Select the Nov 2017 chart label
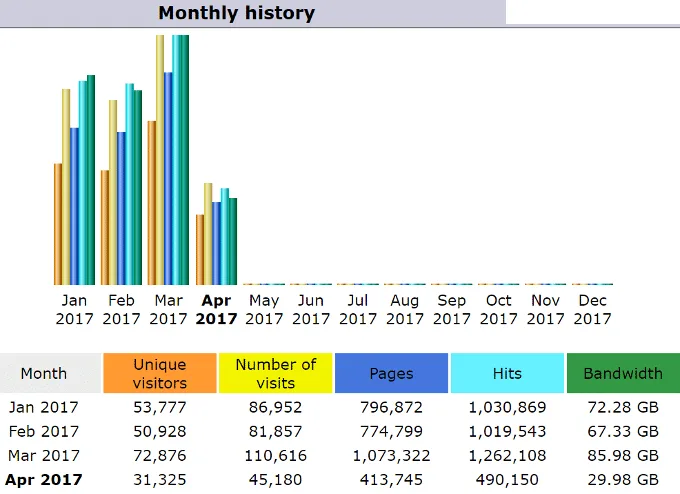 (546, 309)
